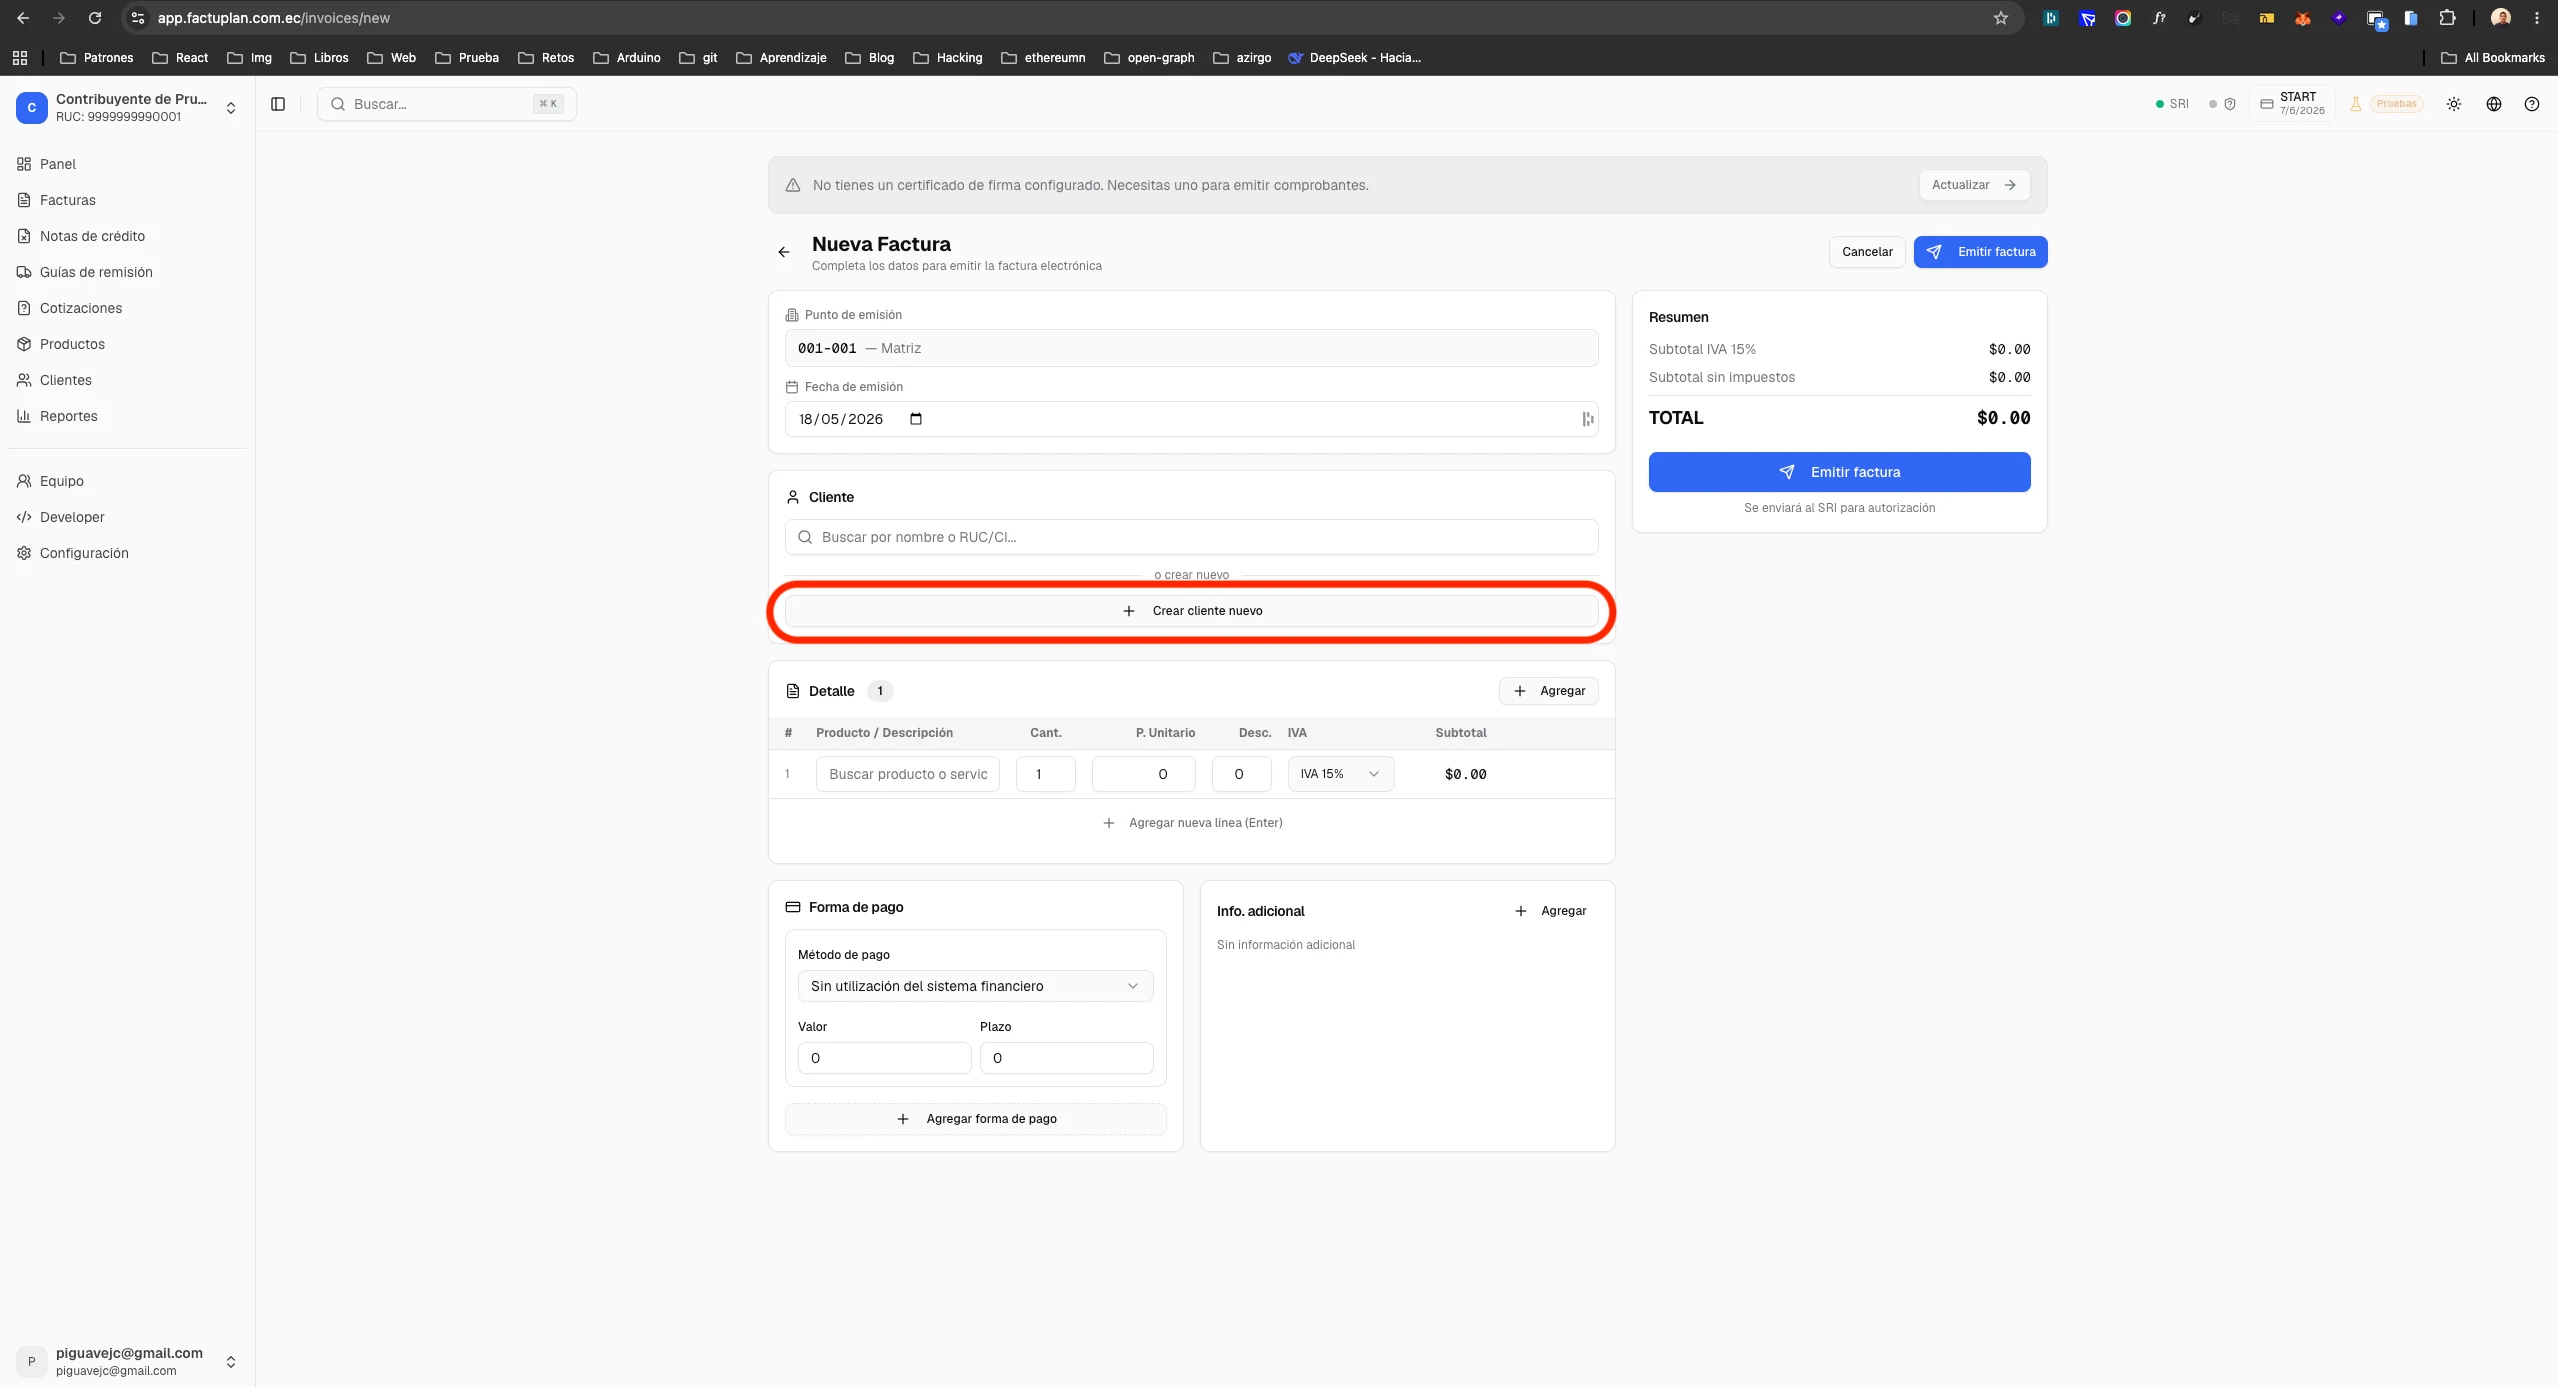
Task: Click Emitir factura in the Resumen card
Action: [1839, 472]
